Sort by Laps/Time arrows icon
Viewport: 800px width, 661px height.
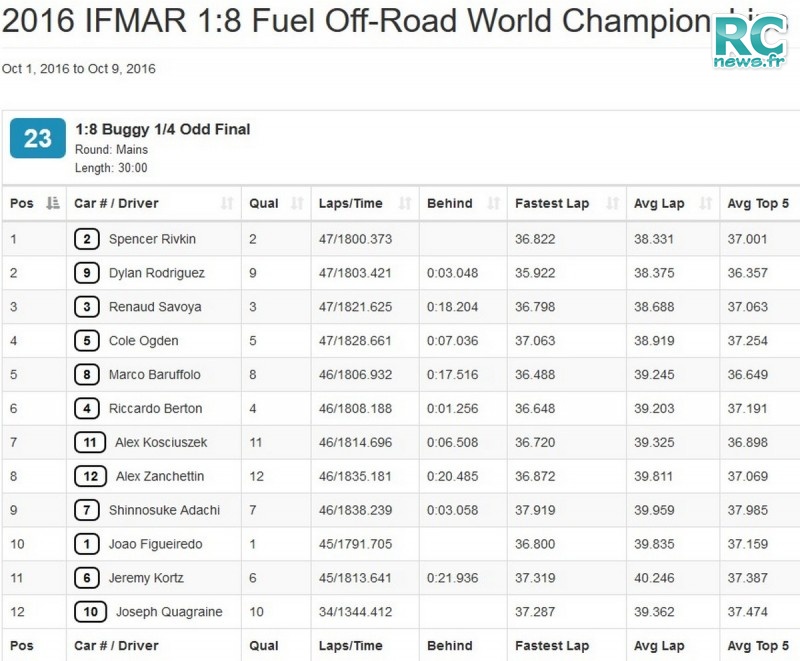(x=405, y=204)
